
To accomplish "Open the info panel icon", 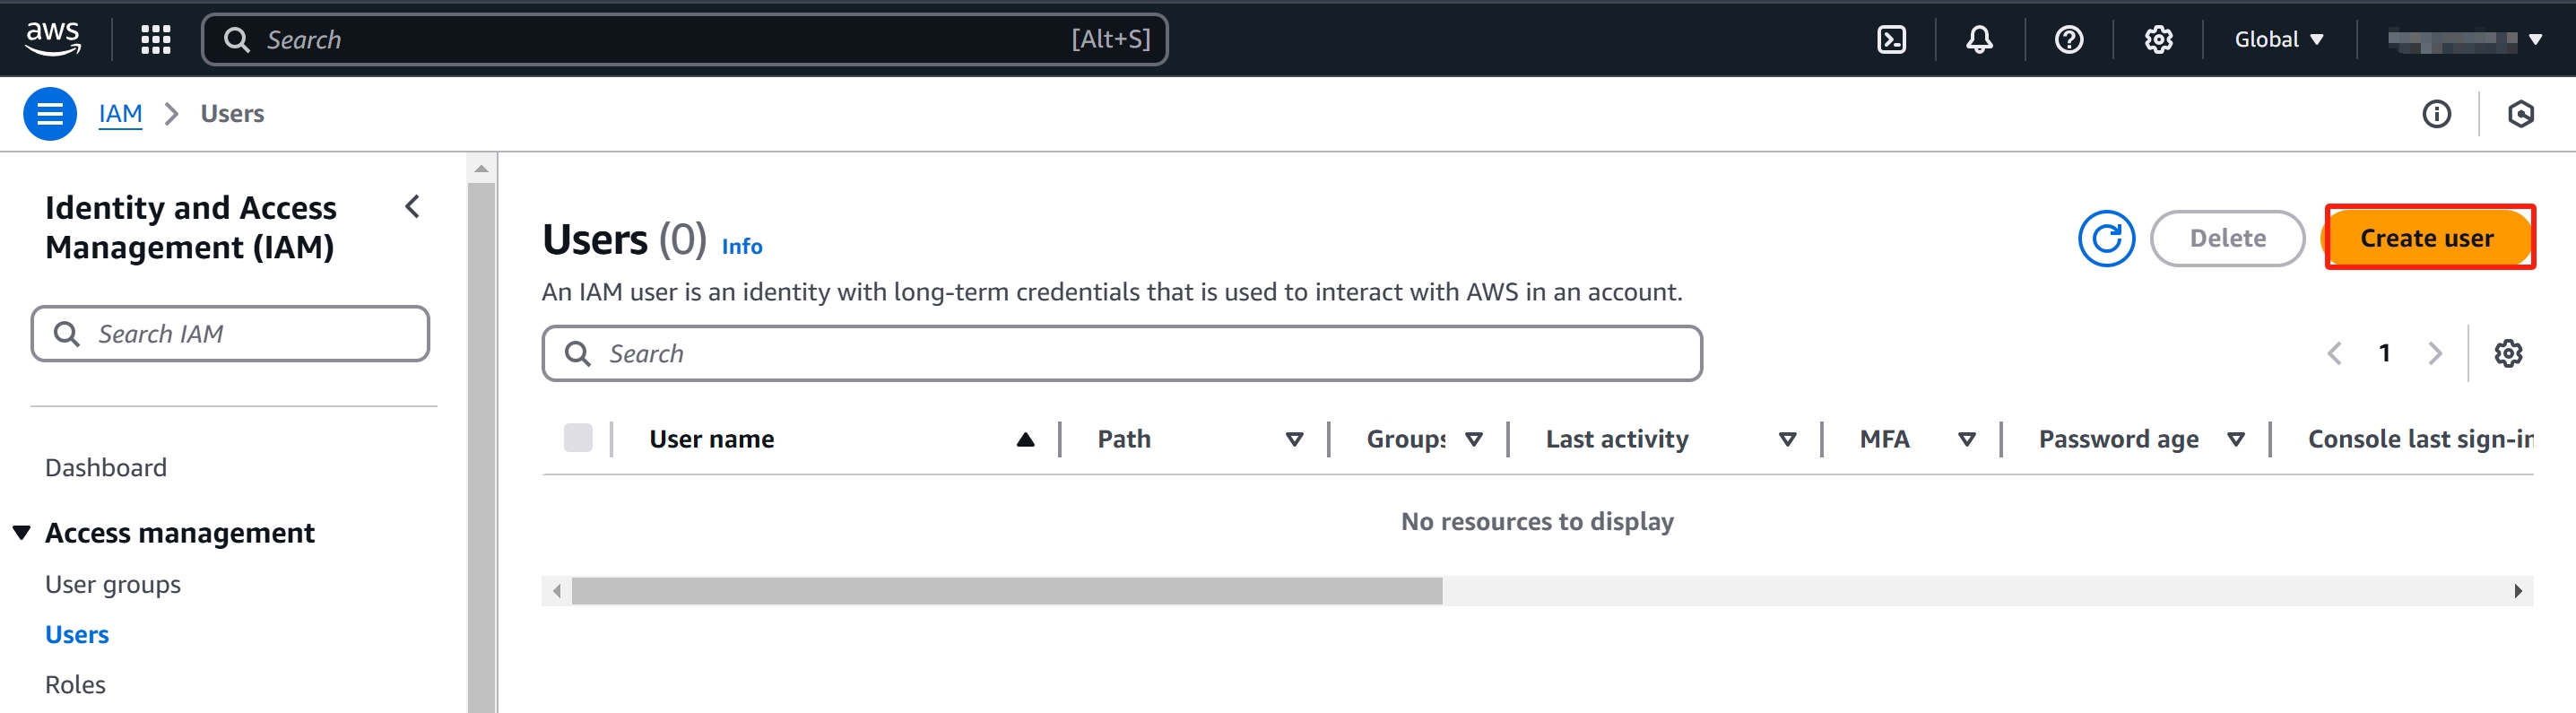I will click(2436, 114).
